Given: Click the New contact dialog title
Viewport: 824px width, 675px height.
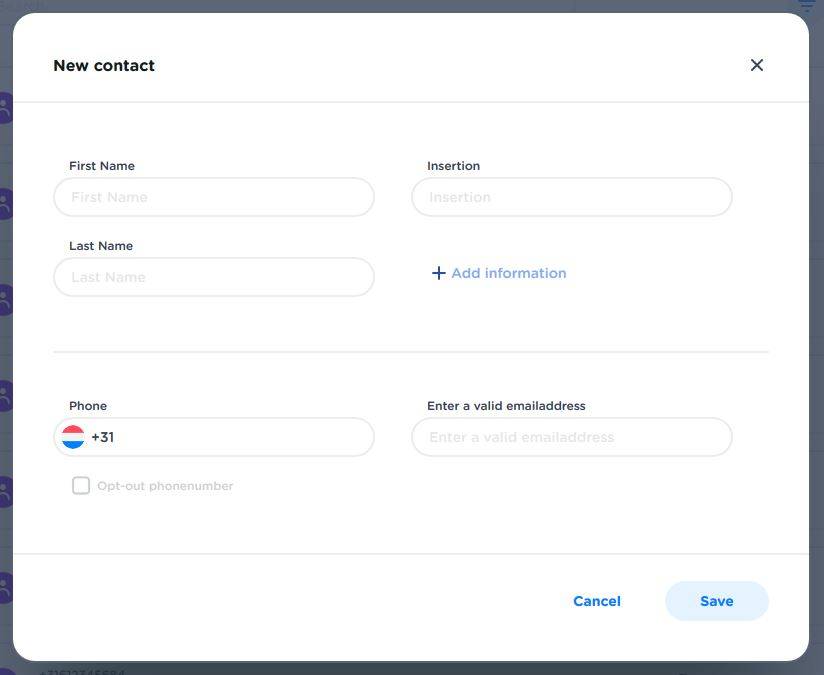Looking at the screenshot, I should pos(104,66).
